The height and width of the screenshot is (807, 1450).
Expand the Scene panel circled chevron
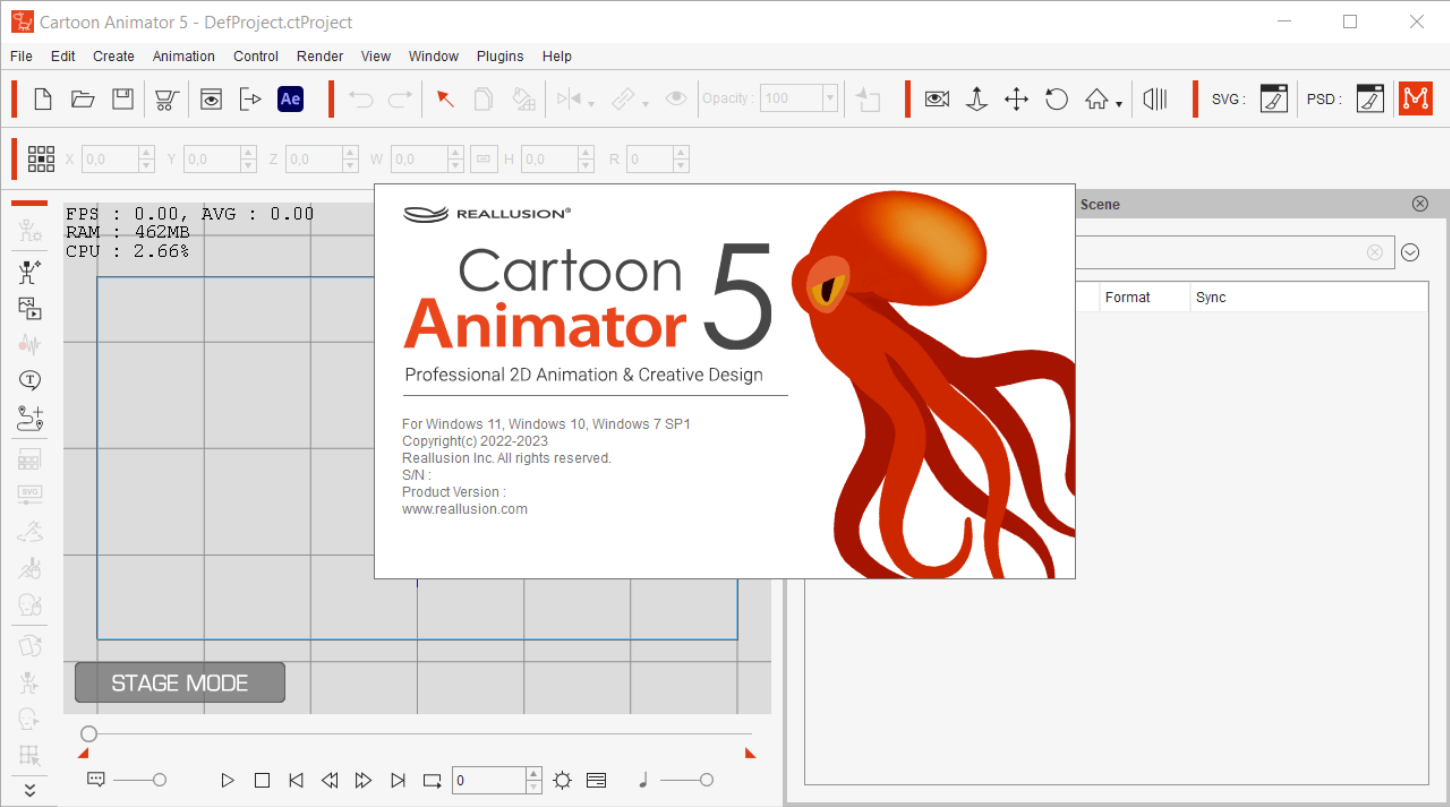click(x=1410, y=252)
